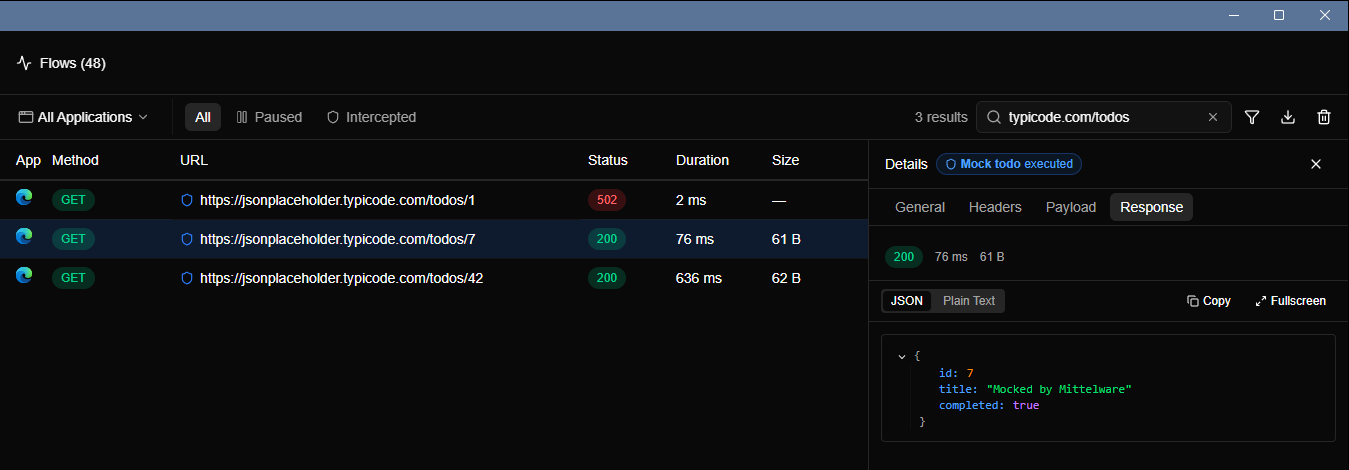Image resolution: width=1349 pixels, height=470 pixels.
Task: Click shield icon beside todos/42 URL
Action: click(186, 278)
